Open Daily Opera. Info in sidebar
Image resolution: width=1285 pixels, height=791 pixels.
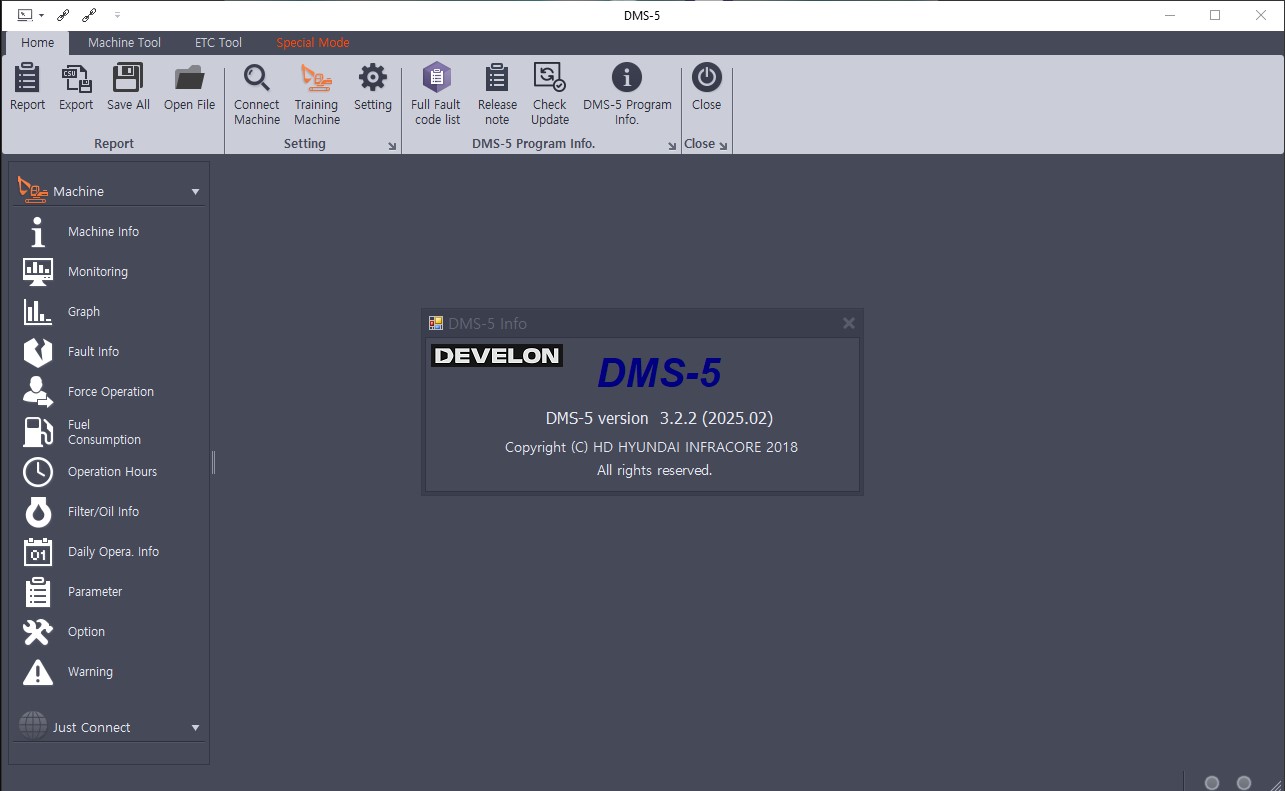[x=110, y=552]
